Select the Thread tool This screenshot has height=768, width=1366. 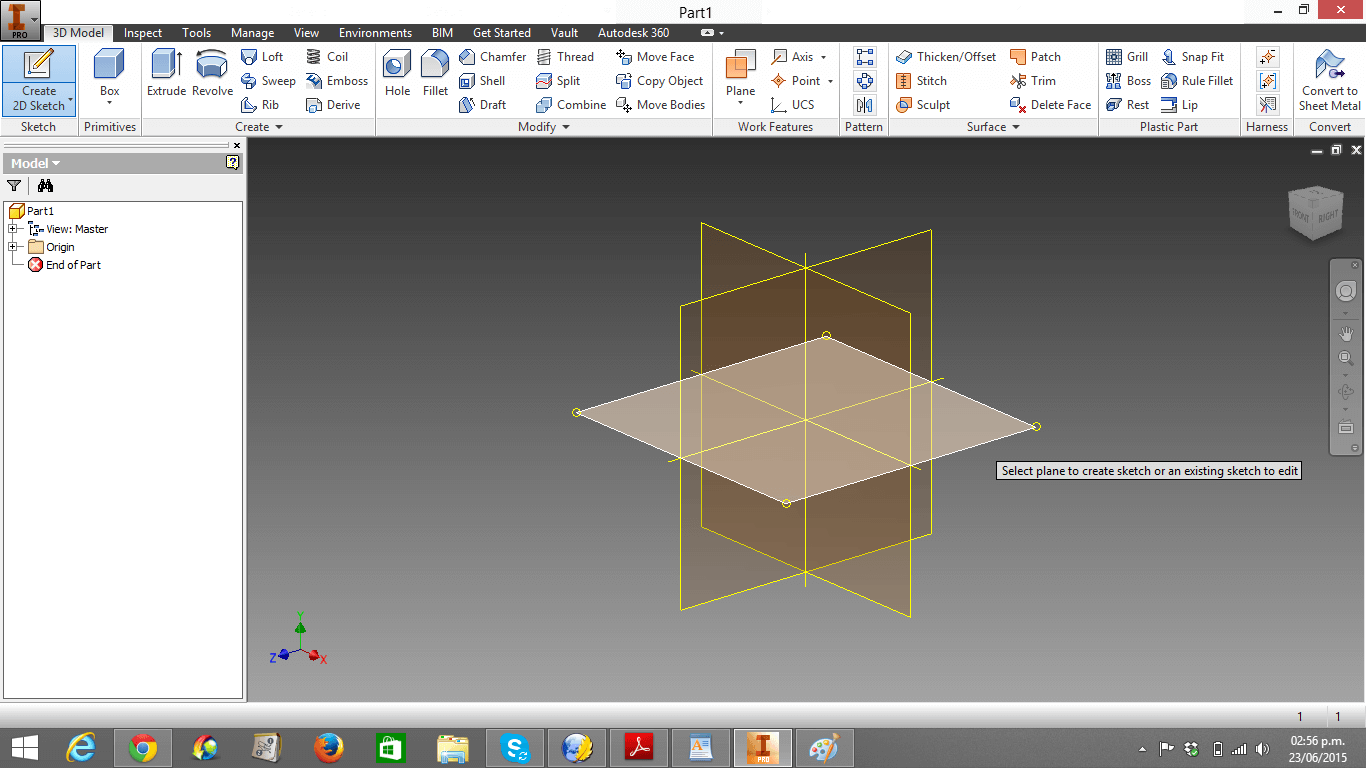pos(565,57)
